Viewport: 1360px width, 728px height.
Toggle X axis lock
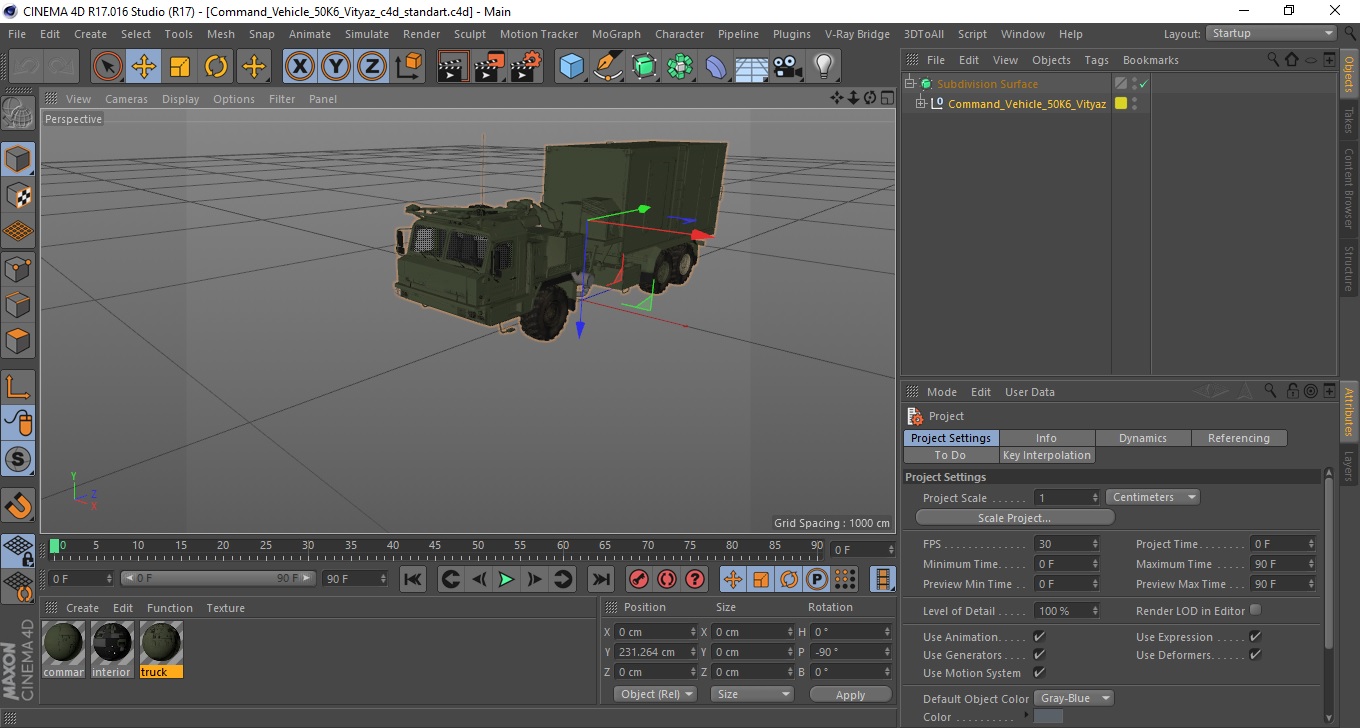299,67
